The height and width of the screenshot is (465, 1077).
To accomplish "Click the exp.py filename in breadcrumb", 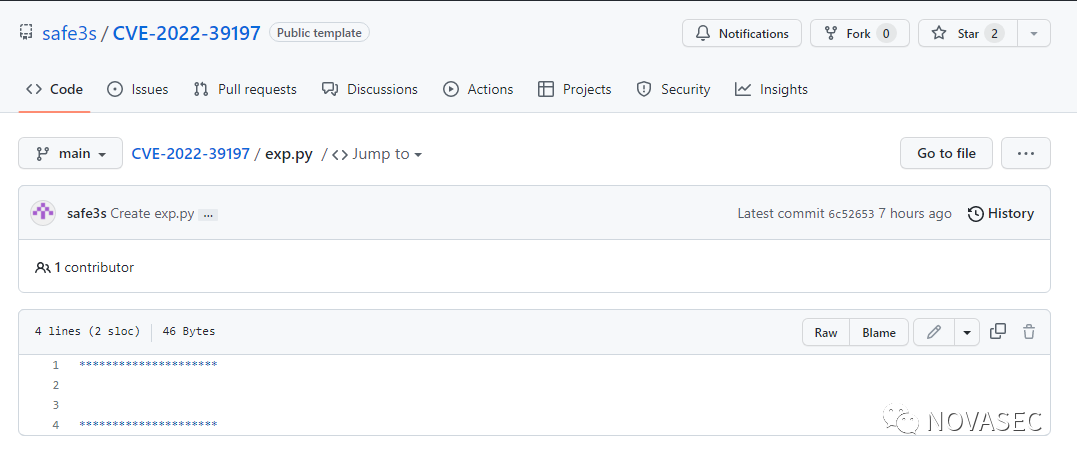I will click(x=288, y=154).
